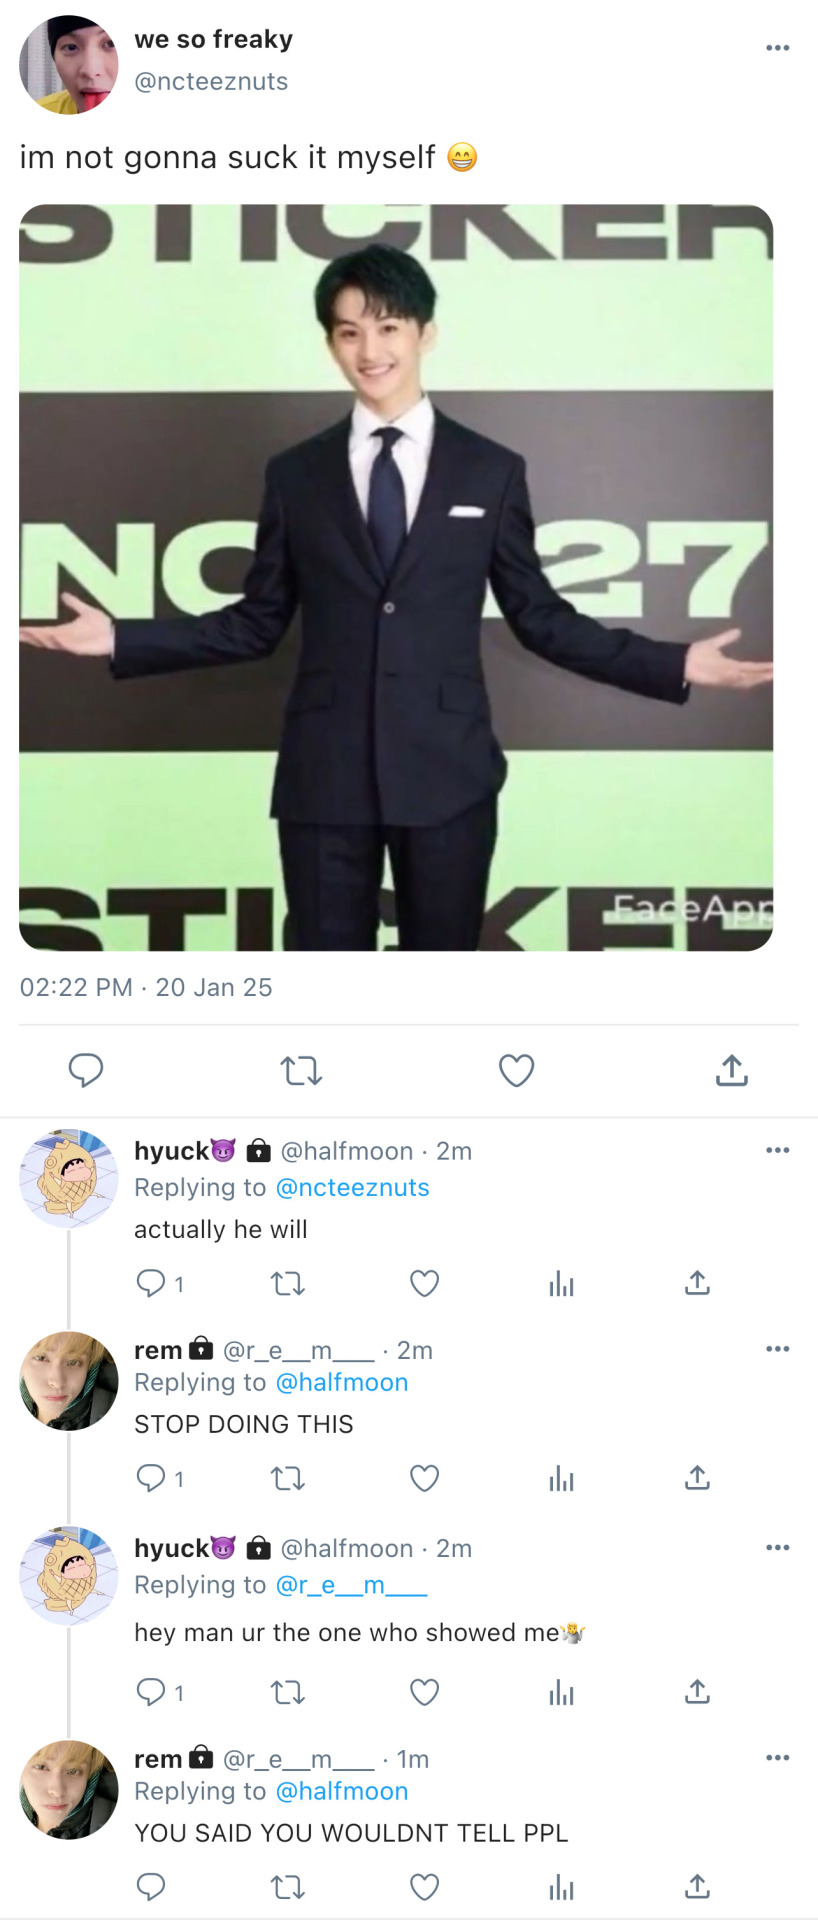Viewport: 818px width, 1920px height.
Task: Reply to the main tweet with the bubble icon
Action: 86,1071
